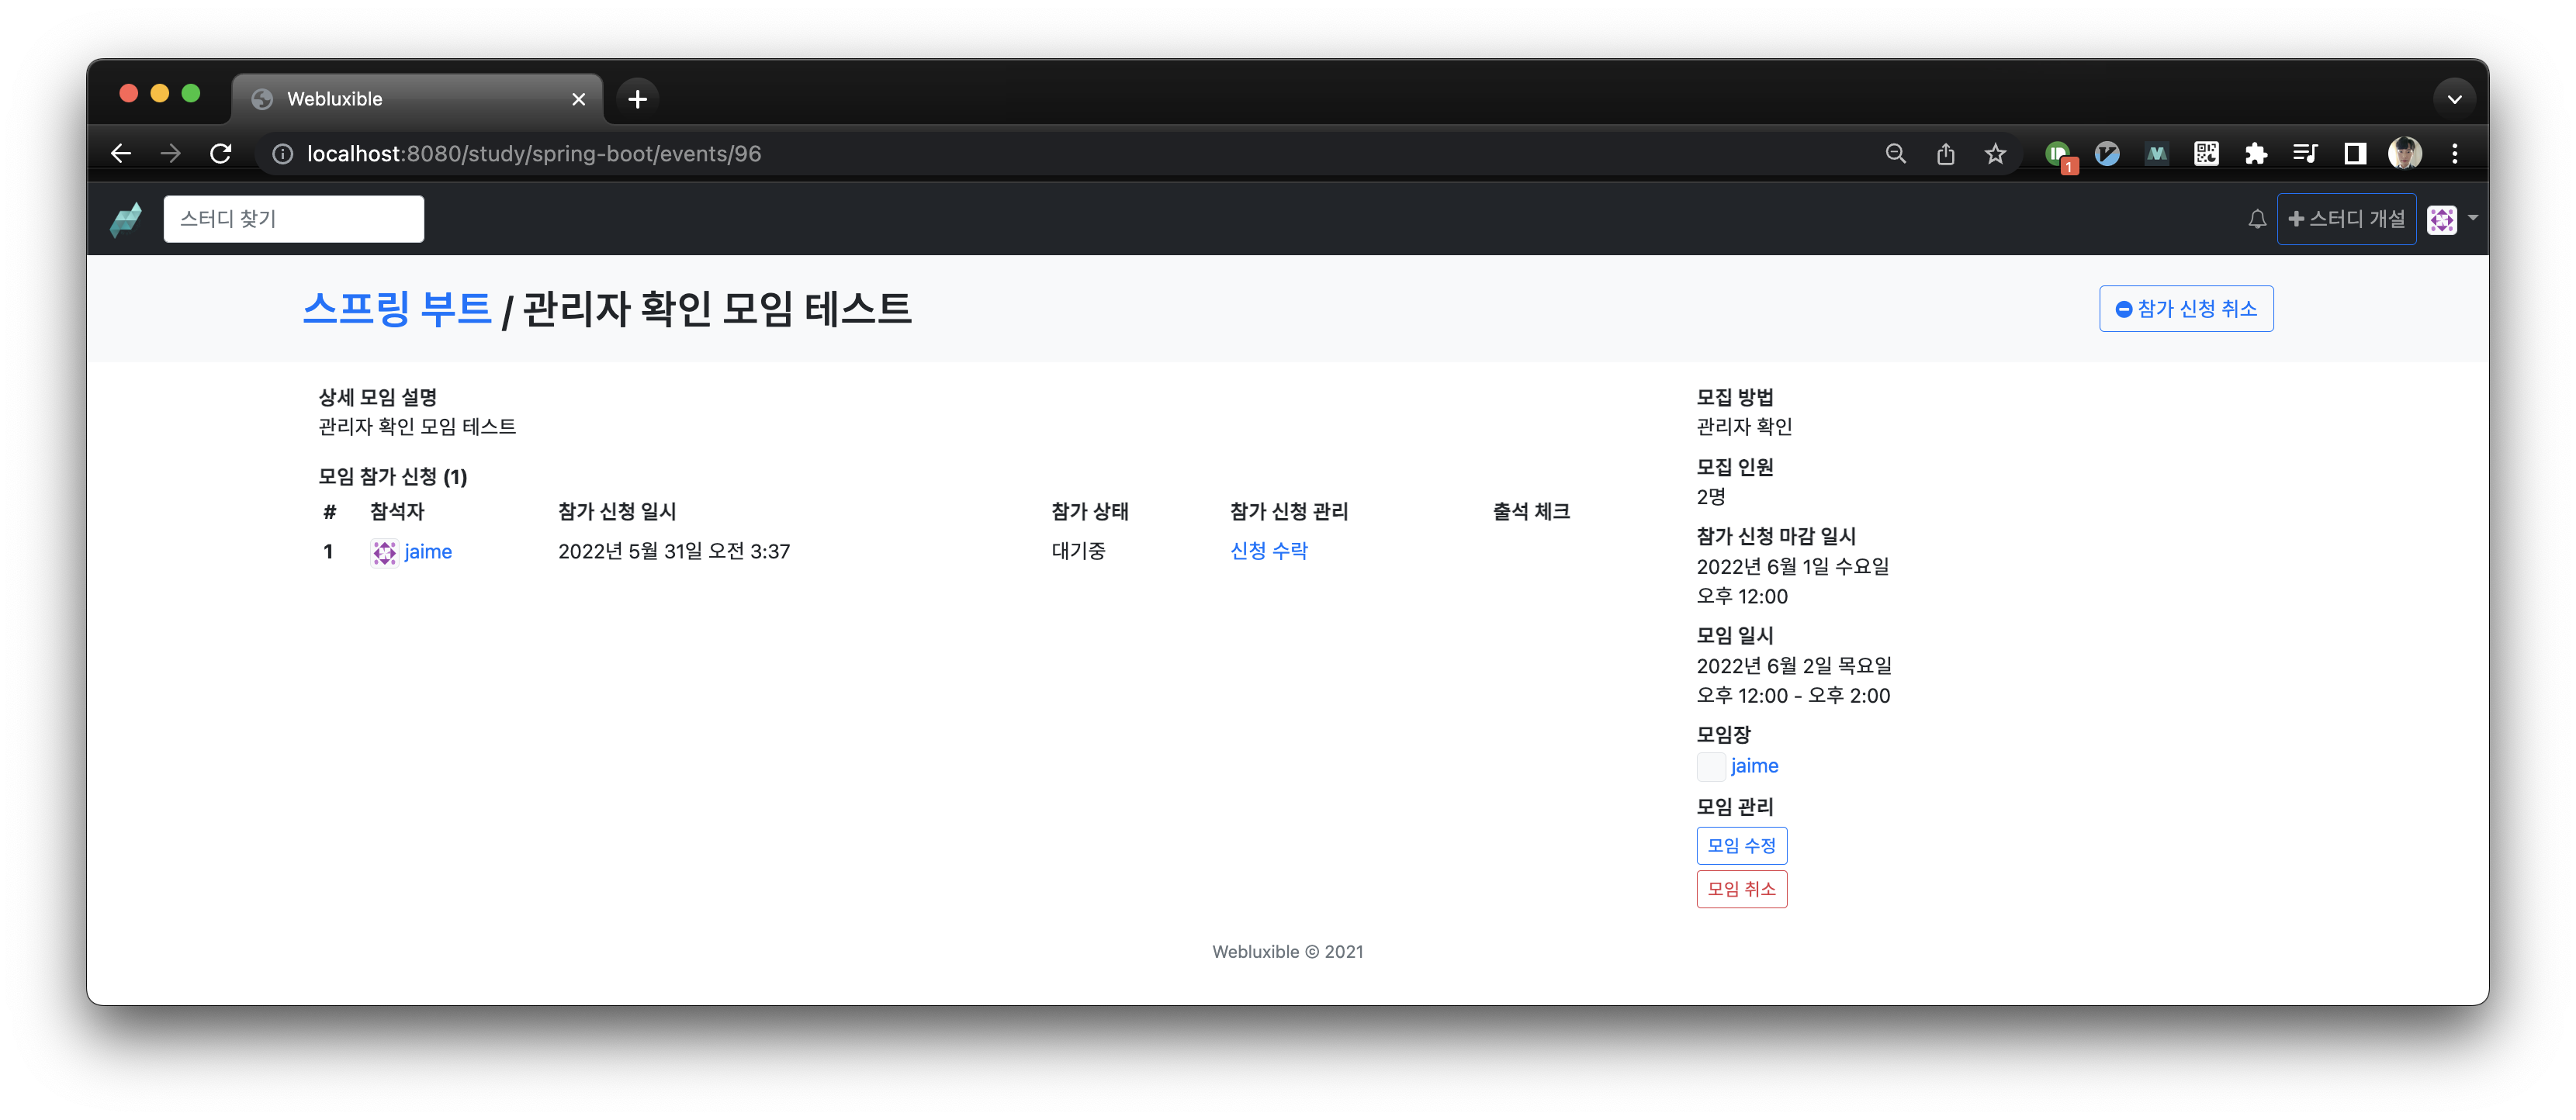Click the 스터디 찾기 search field

[293, 219]
